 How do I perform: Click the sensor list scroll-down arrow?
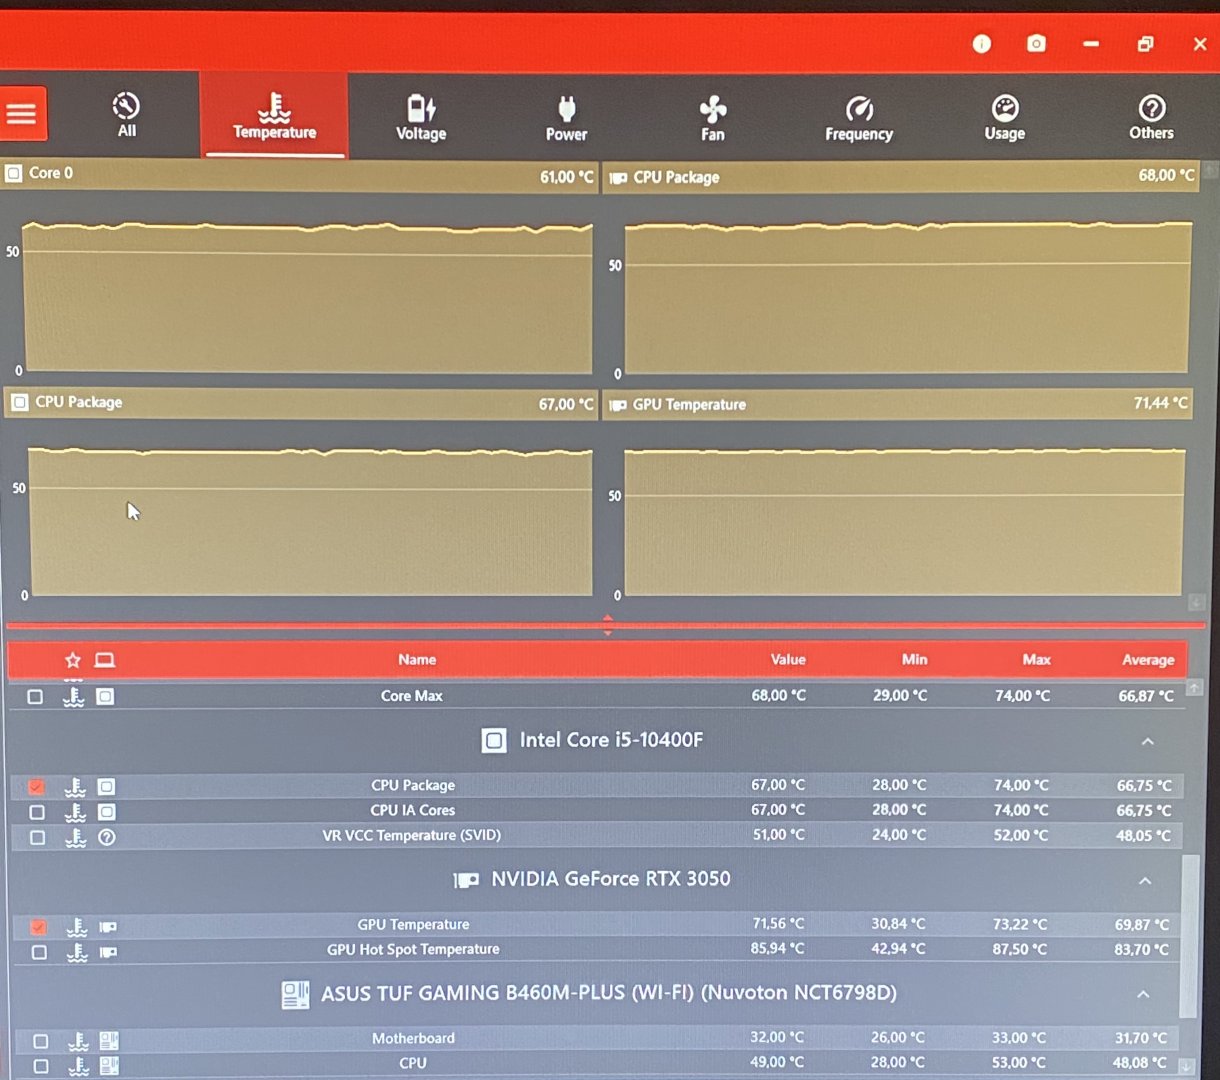1187,1066
